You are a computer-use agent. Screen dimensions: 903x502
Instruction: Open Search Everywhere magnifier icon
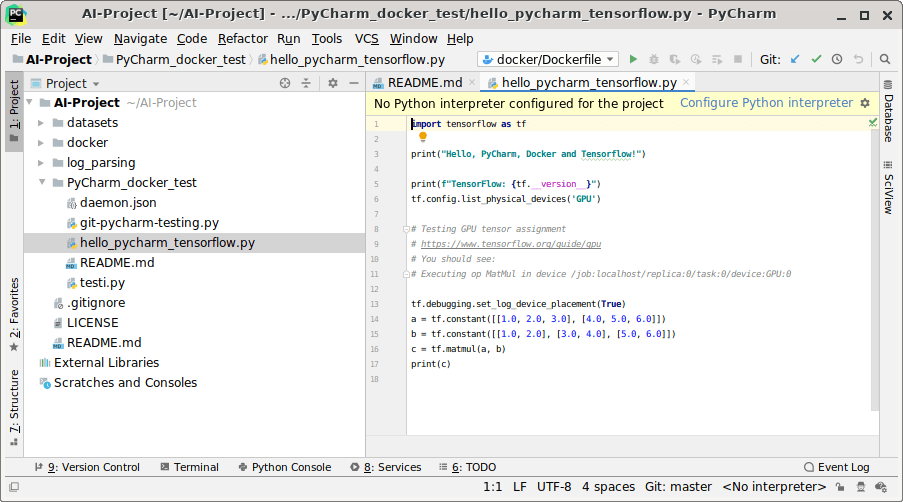click(x=885, y=59)
